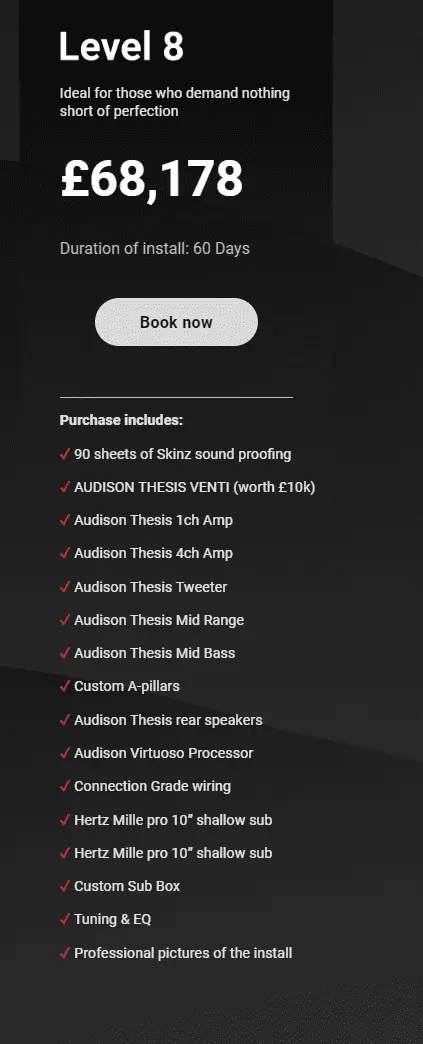
Task: Click Audison Thesis Mid Bass item
Action: tap(147, 653)
